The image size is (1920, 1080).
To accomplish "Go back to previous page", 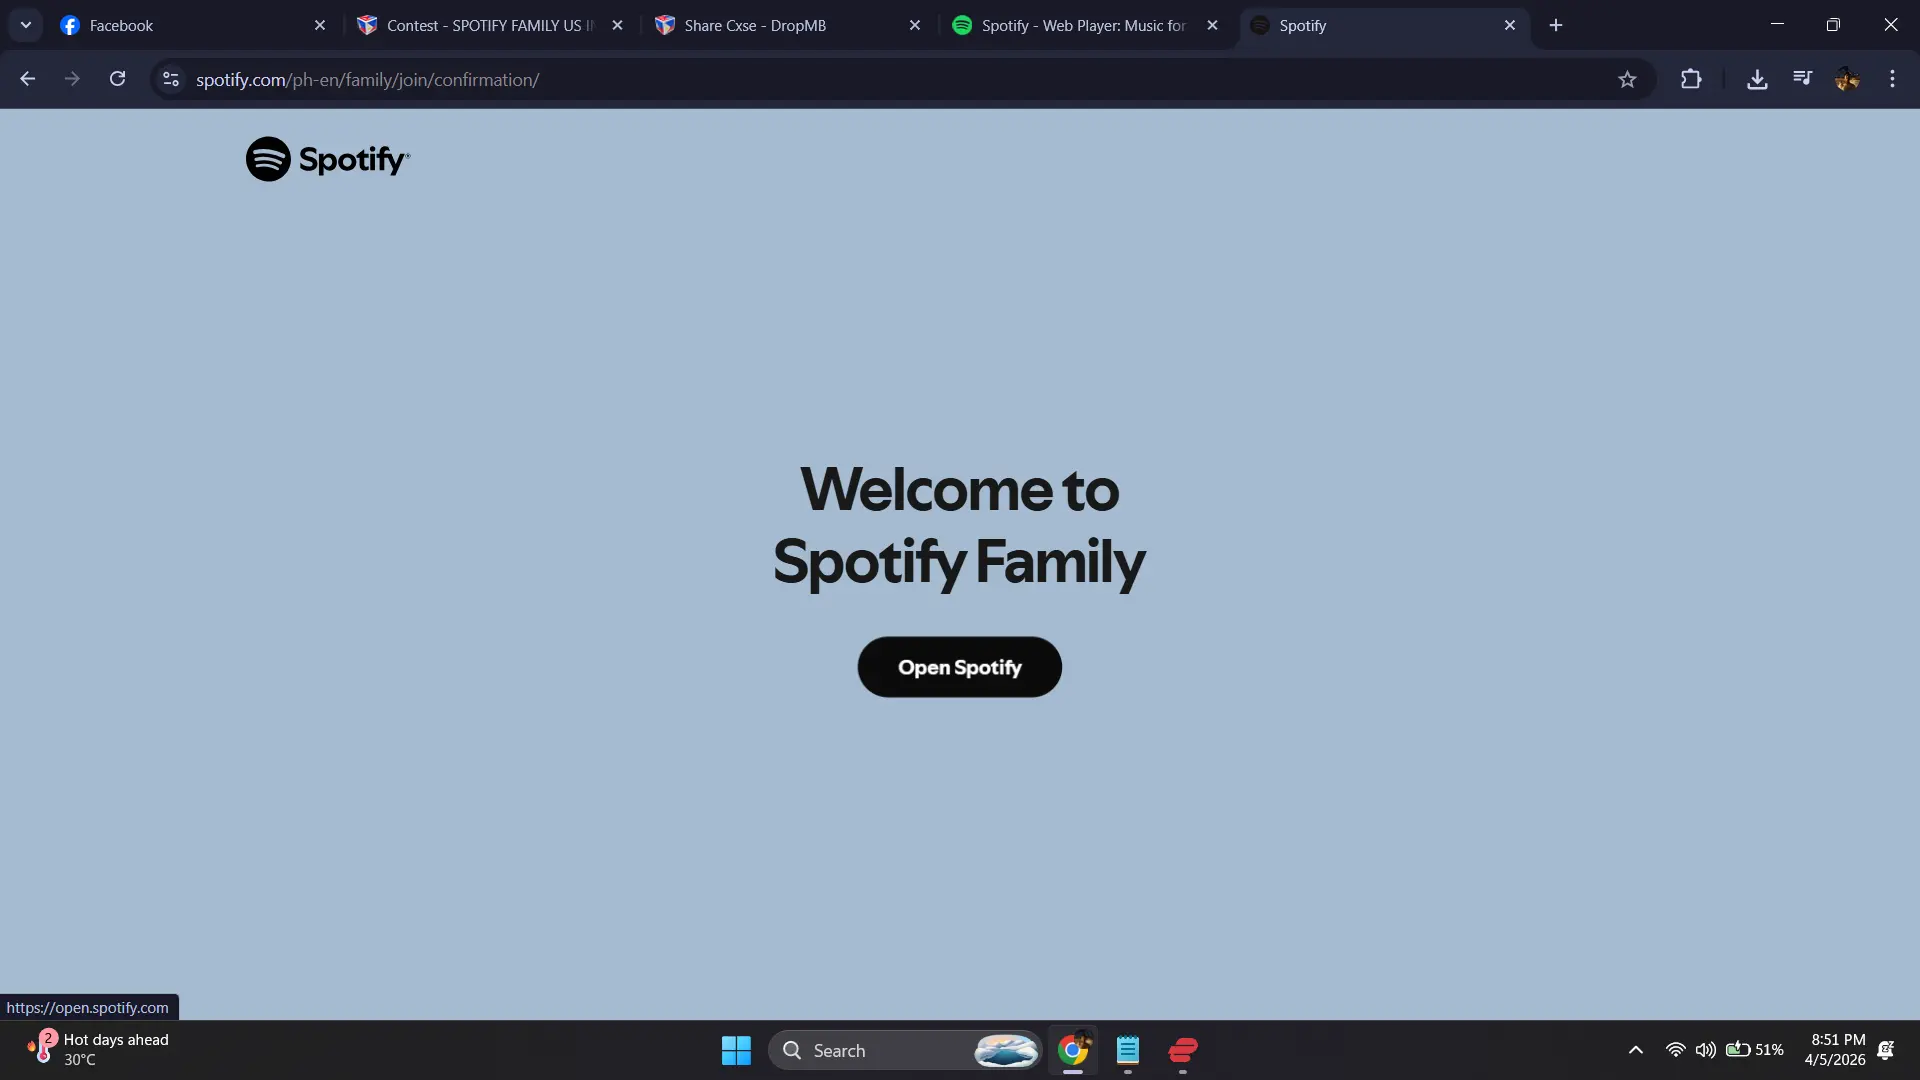I will pos(27,79).
